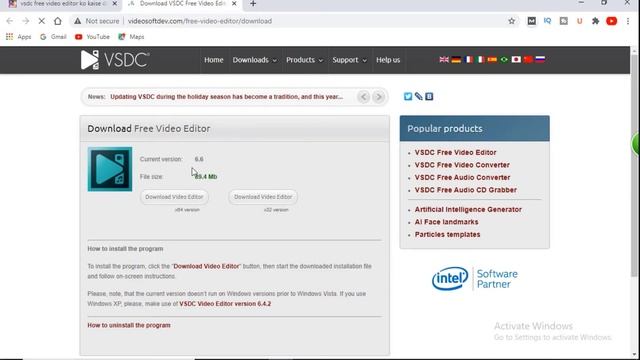The width and height of the screenshot is (640, 360).
Task: Read the holiday season news headline
Action: (227, 97)
